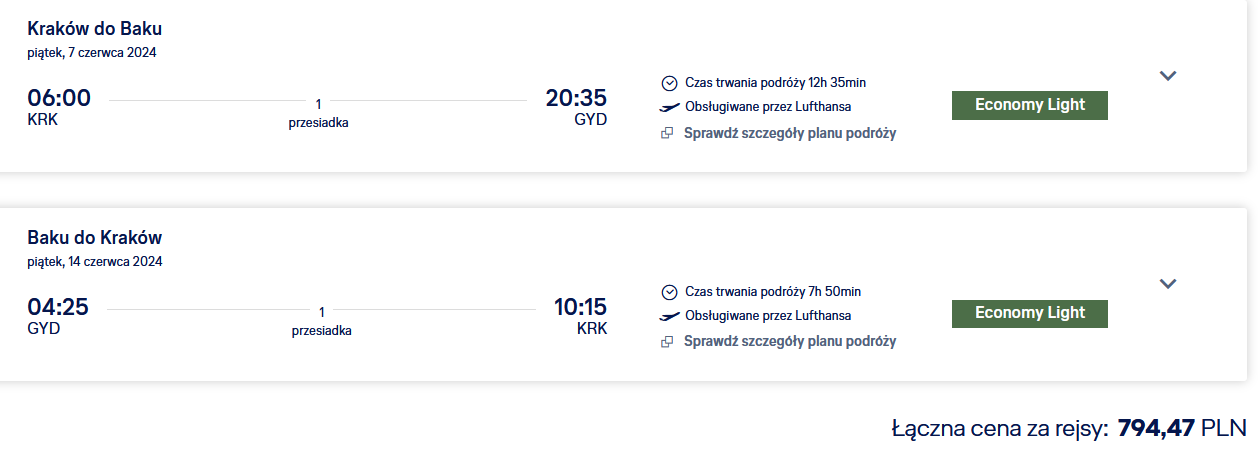Select Economy Light badge on outbound flight
Image resolution: width=1258 pixels, height=463 pixels.
[x=1030, y=105]
